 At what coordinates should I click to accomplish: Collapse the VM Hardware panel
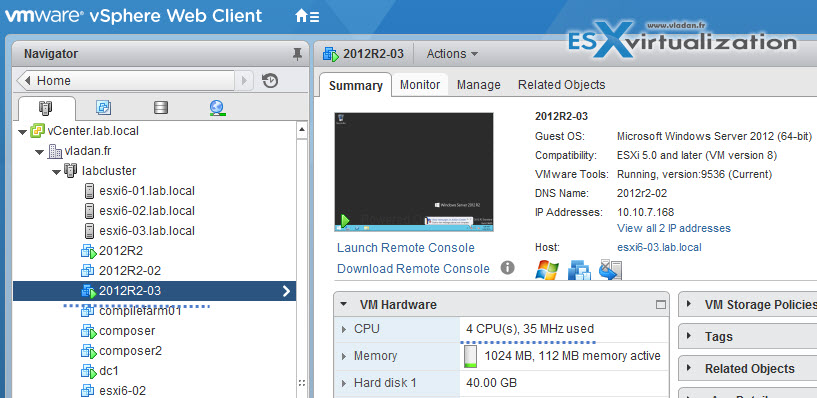[343, 305]
